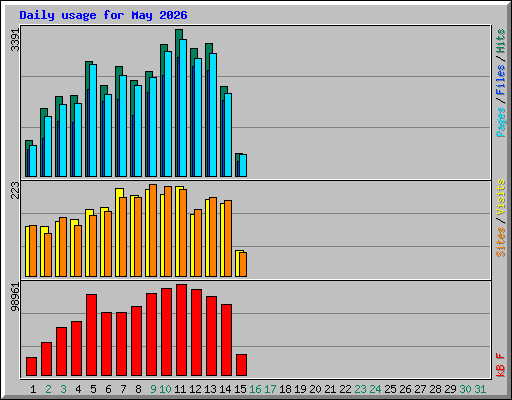Click day label 15 on the axis
The height and width of the screenshot is (400, 512).
point(240,389)
